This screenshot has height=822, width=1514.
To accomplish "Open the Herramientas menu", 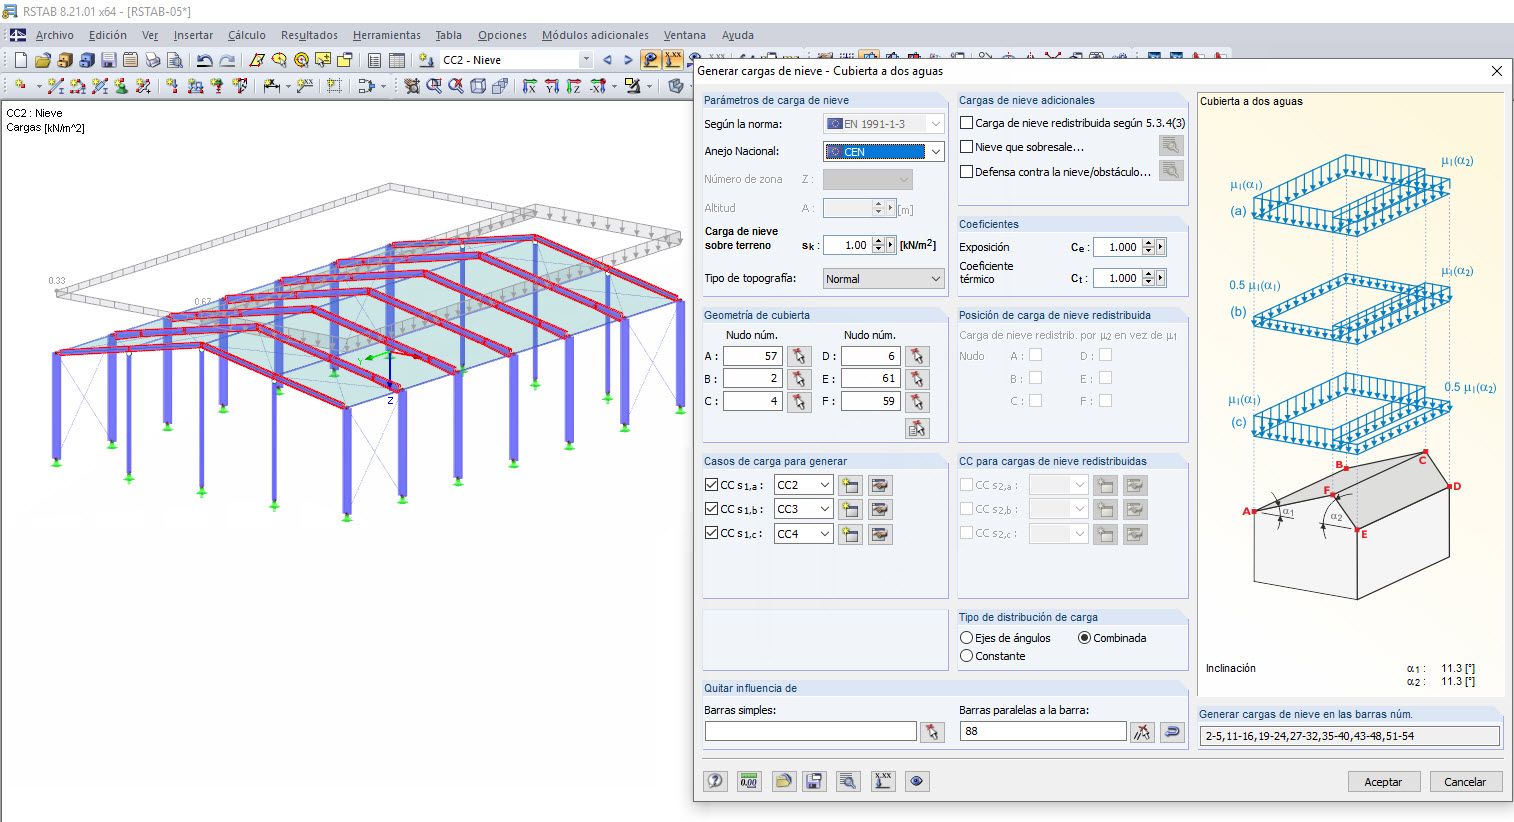I will [387, 35].
